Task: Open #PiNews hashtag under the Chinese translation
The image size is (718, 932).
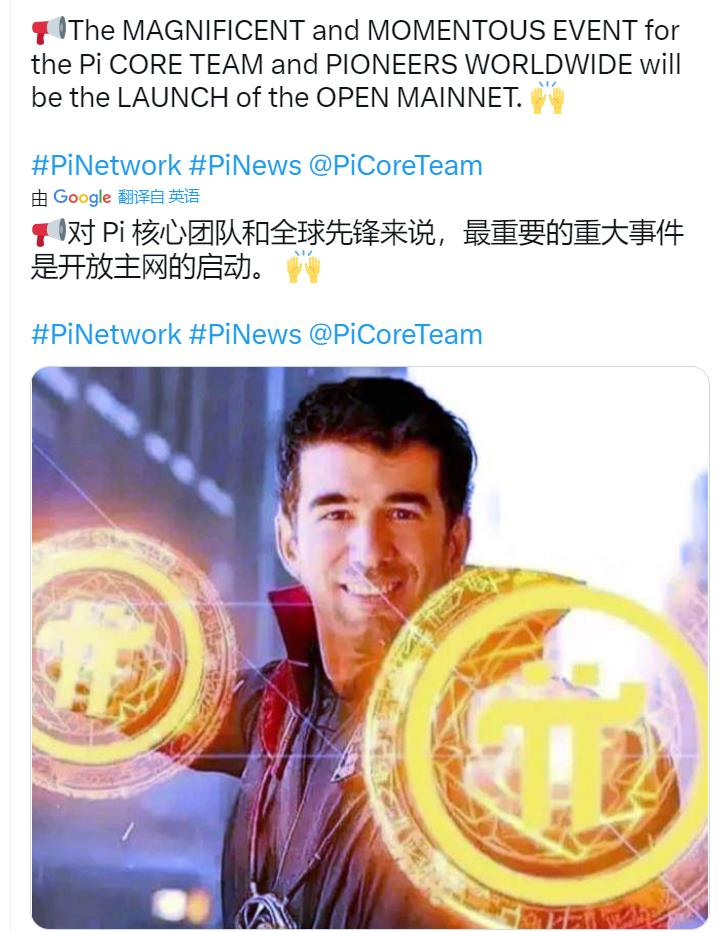Action: point(245,335)
